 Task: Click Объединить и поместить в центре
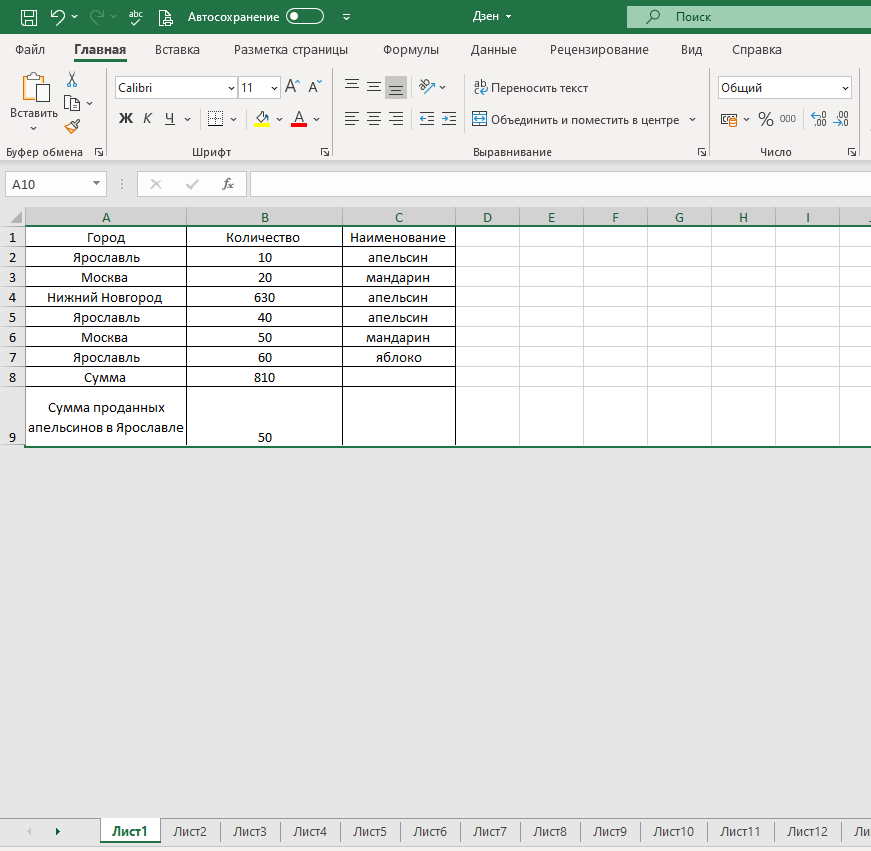tap(575, 119)
